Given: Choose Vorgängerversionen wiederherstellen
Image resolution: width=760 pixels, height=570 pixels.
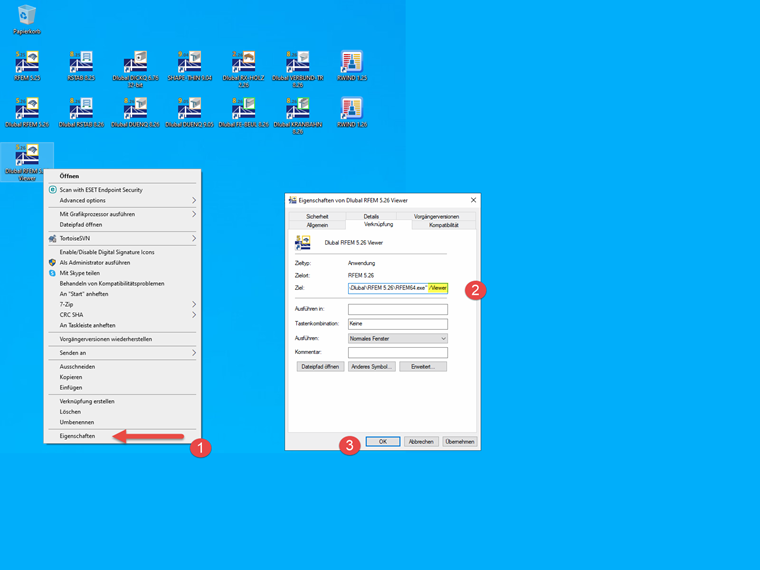Looking at the screenshot, I should [122, 339].
